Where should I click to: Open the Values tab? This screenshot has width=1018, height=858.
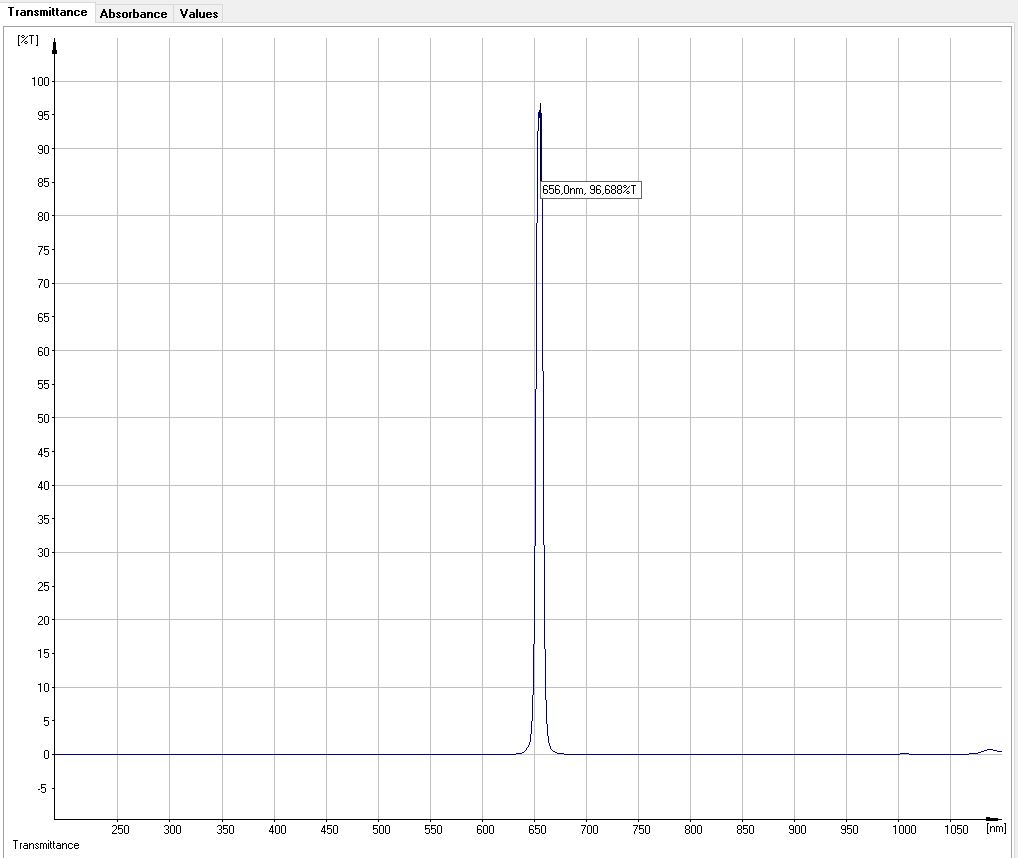coord(199,13)
